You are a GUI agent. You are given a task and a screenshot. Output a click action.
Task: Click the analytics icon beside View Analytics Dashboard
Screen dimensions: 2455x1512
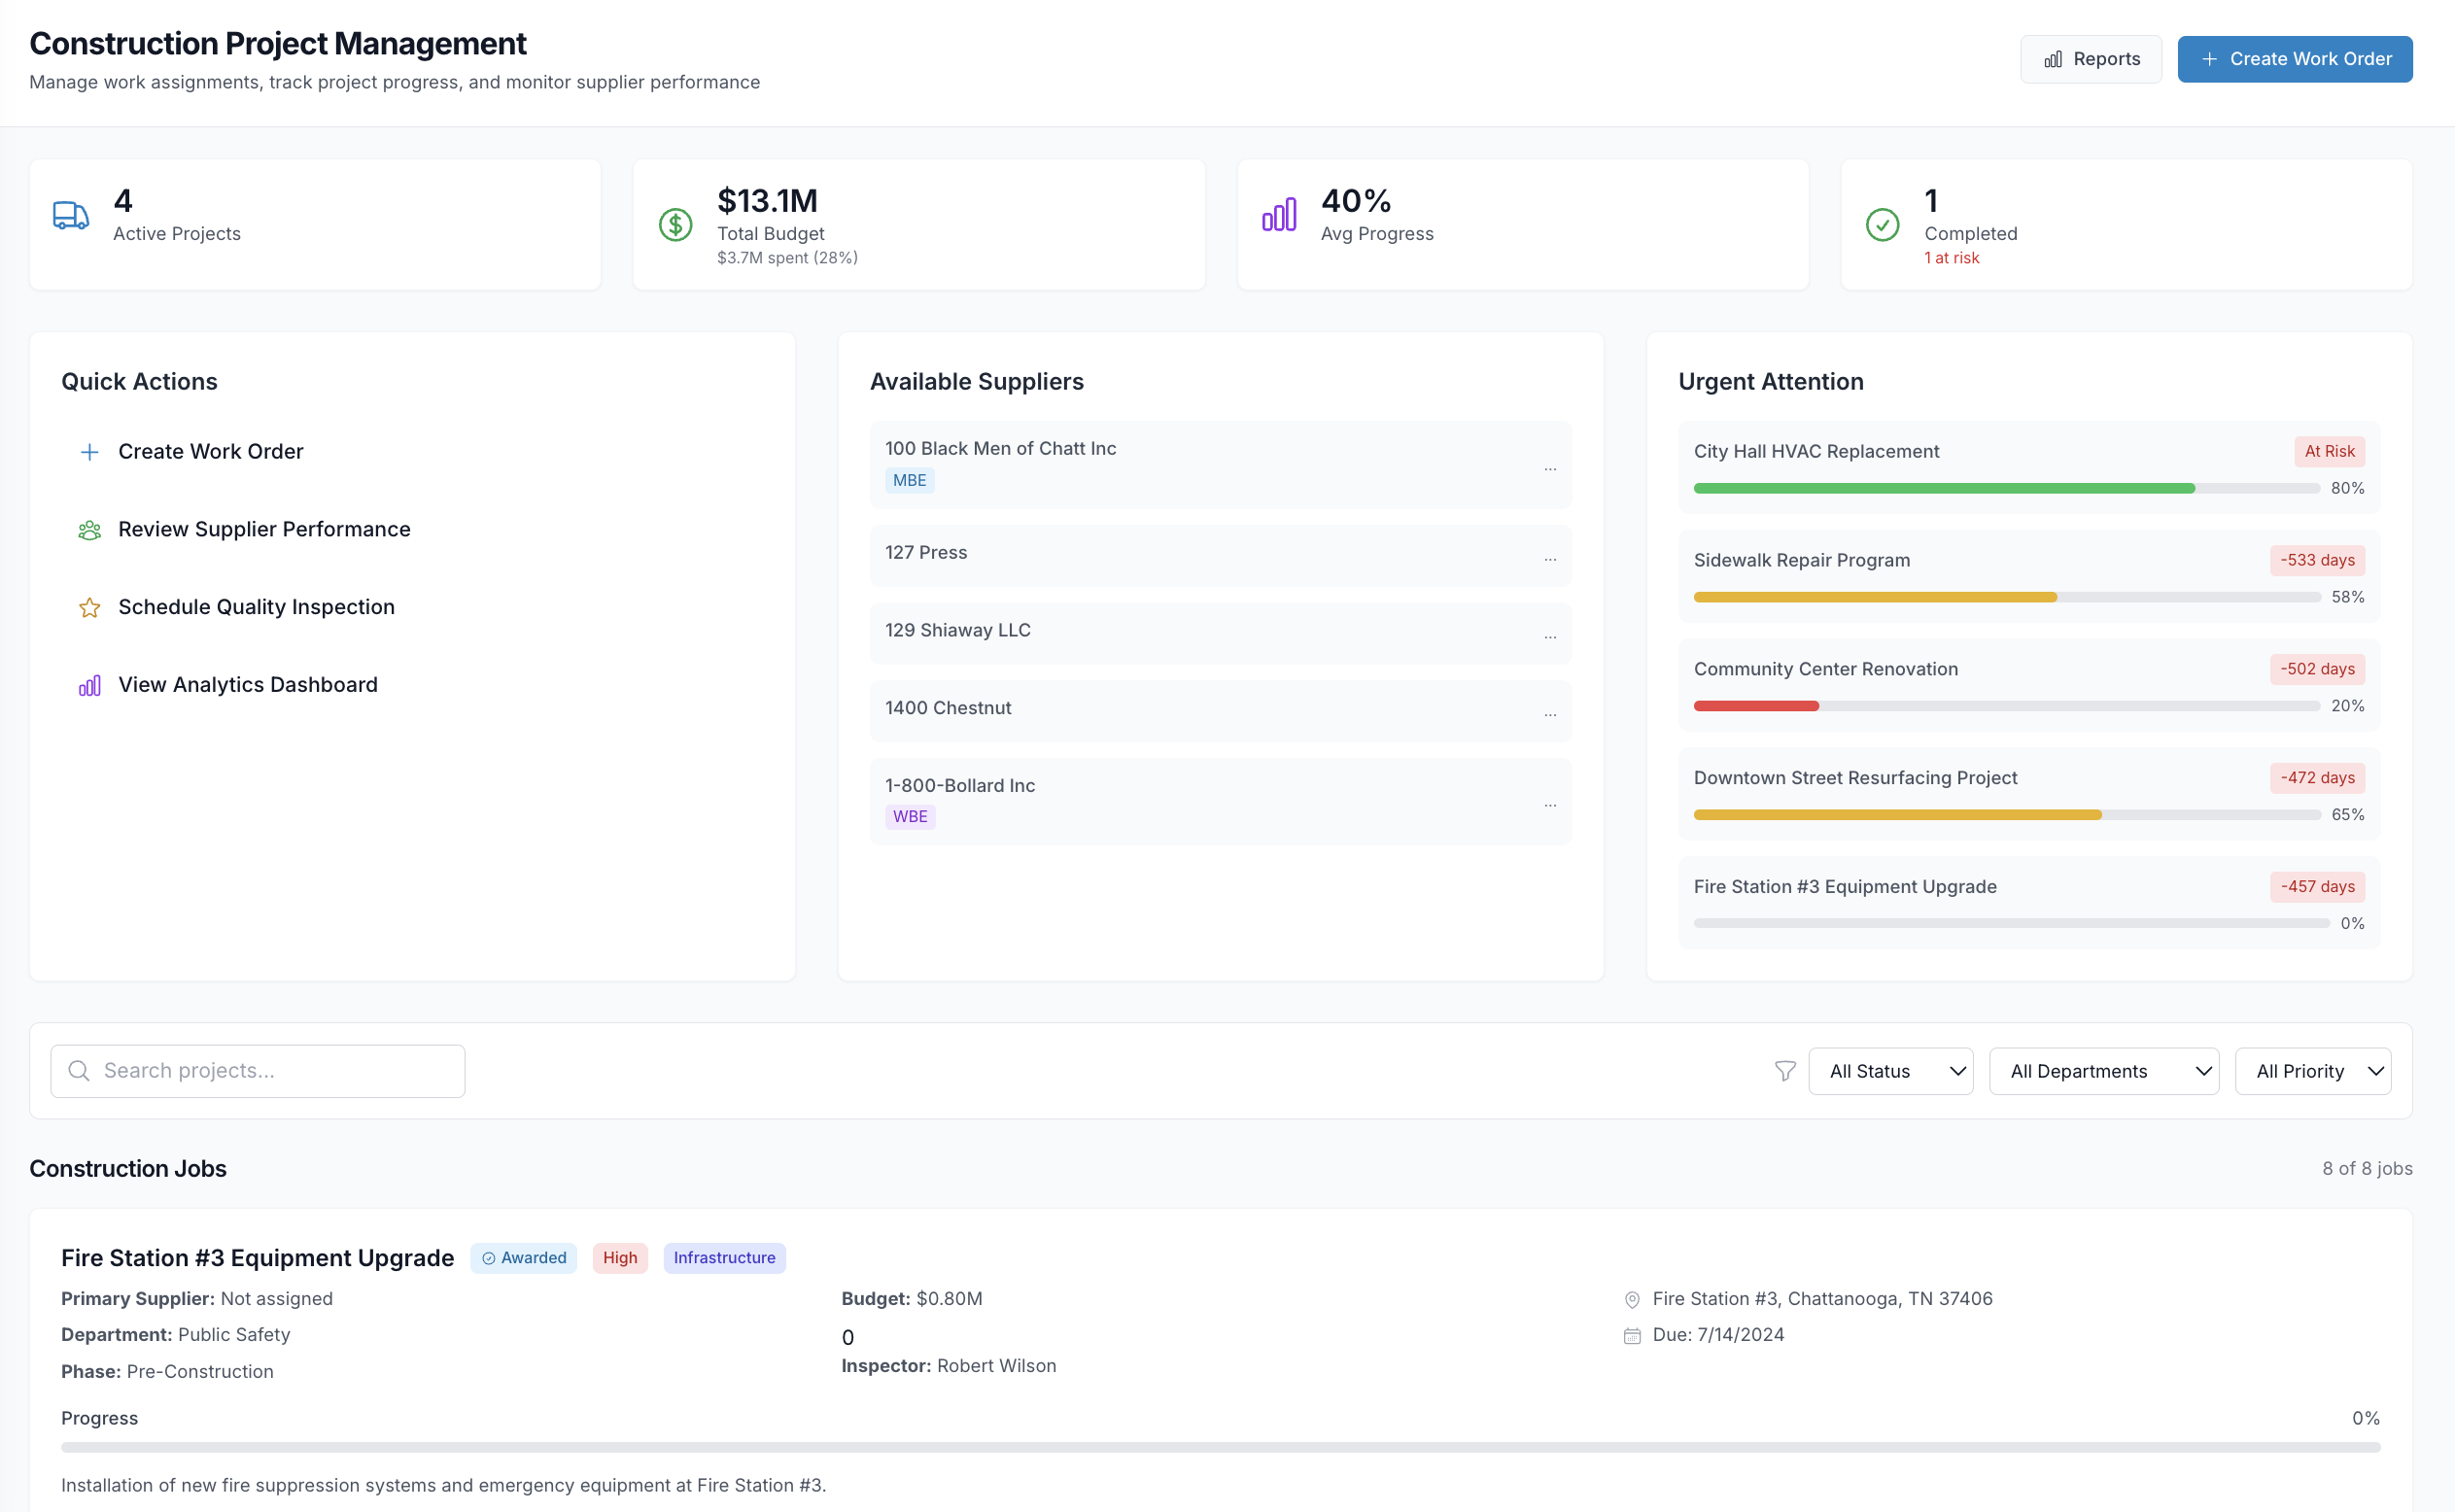(x=89, y=685)
